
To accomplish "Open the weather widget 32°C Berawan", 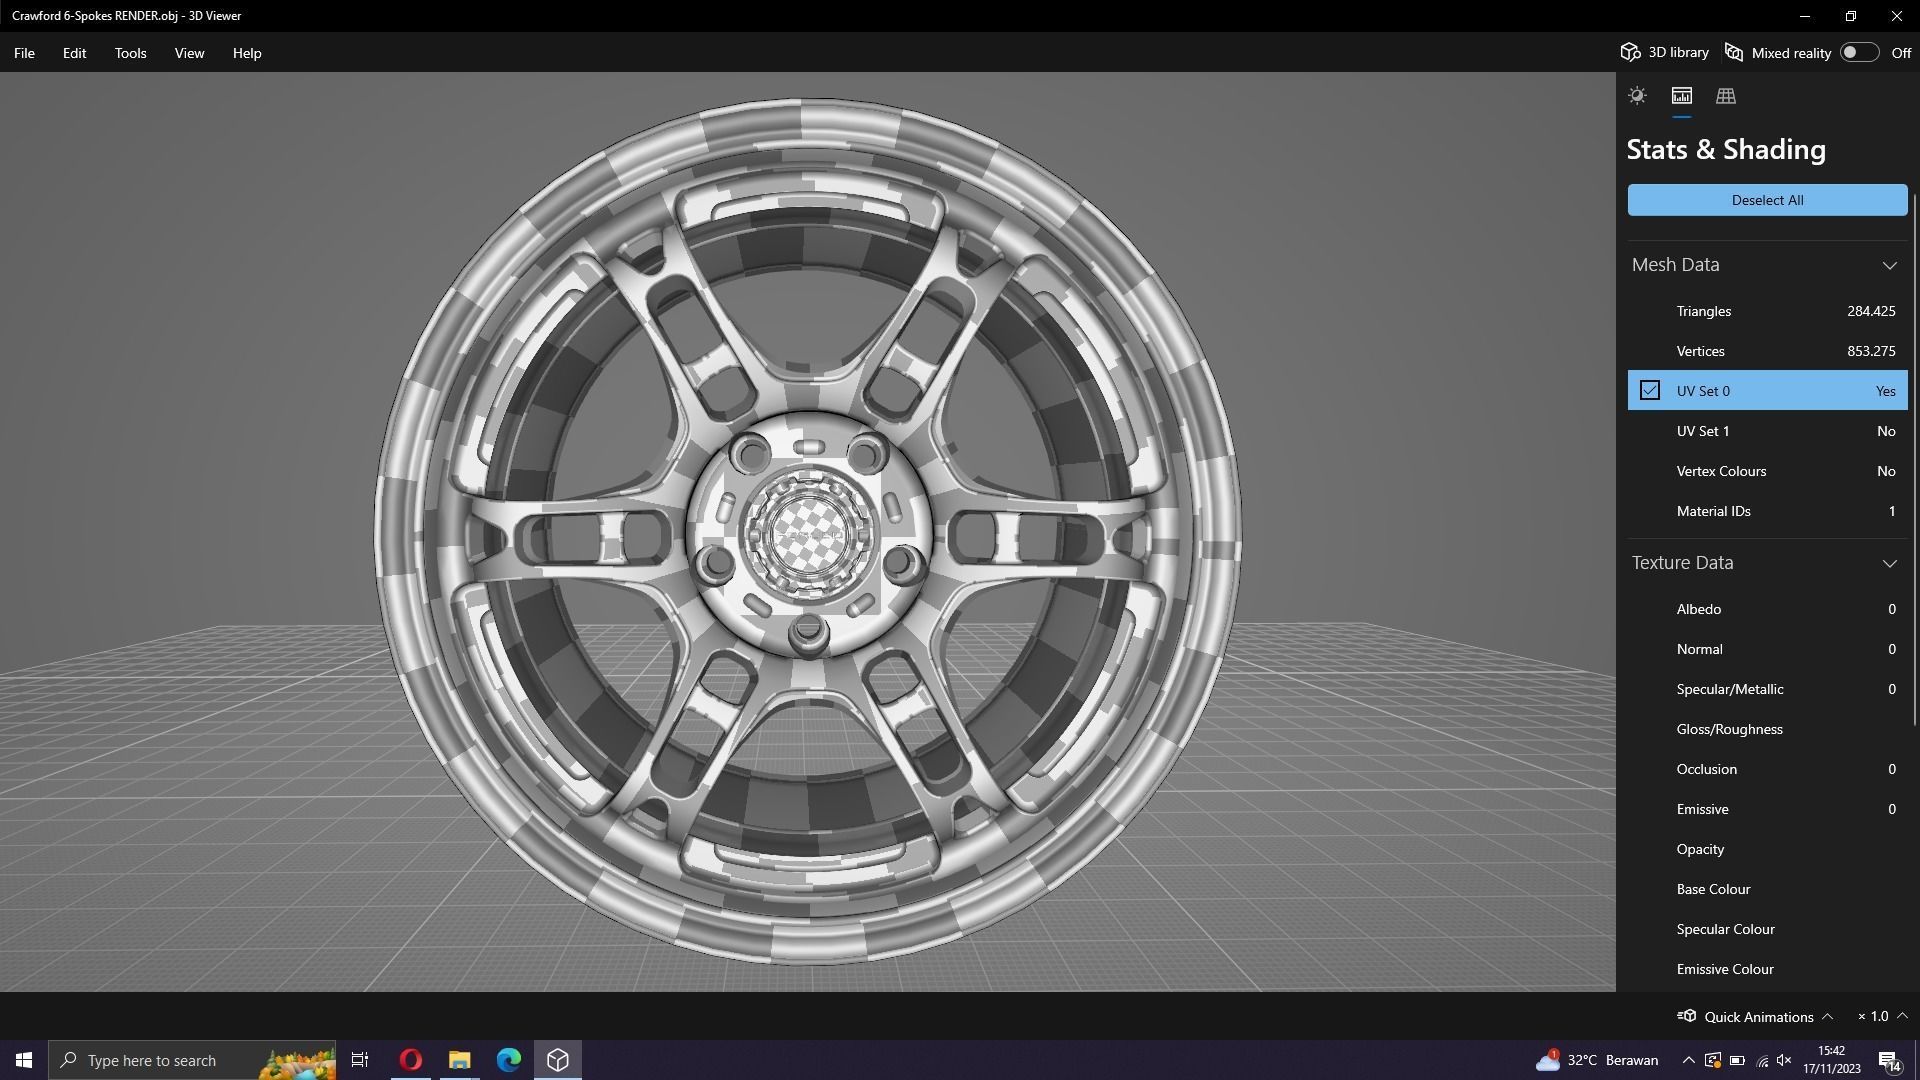I will [x=1597, y=1060].
